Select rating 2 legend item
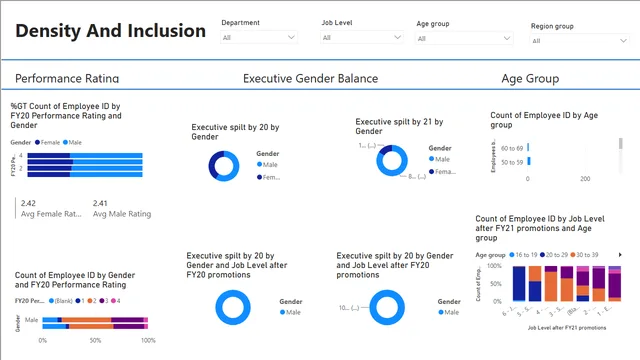Viewport: 640px width, 360px height. point(92,301)
